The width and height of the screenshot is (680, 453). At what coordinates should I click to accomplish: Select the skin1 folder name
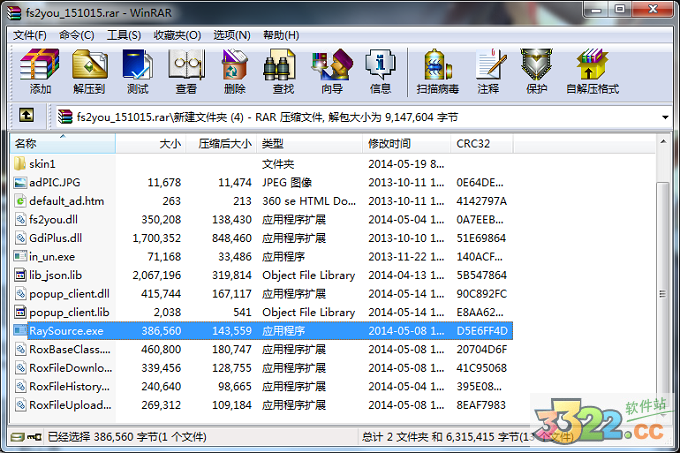[42, 164]
